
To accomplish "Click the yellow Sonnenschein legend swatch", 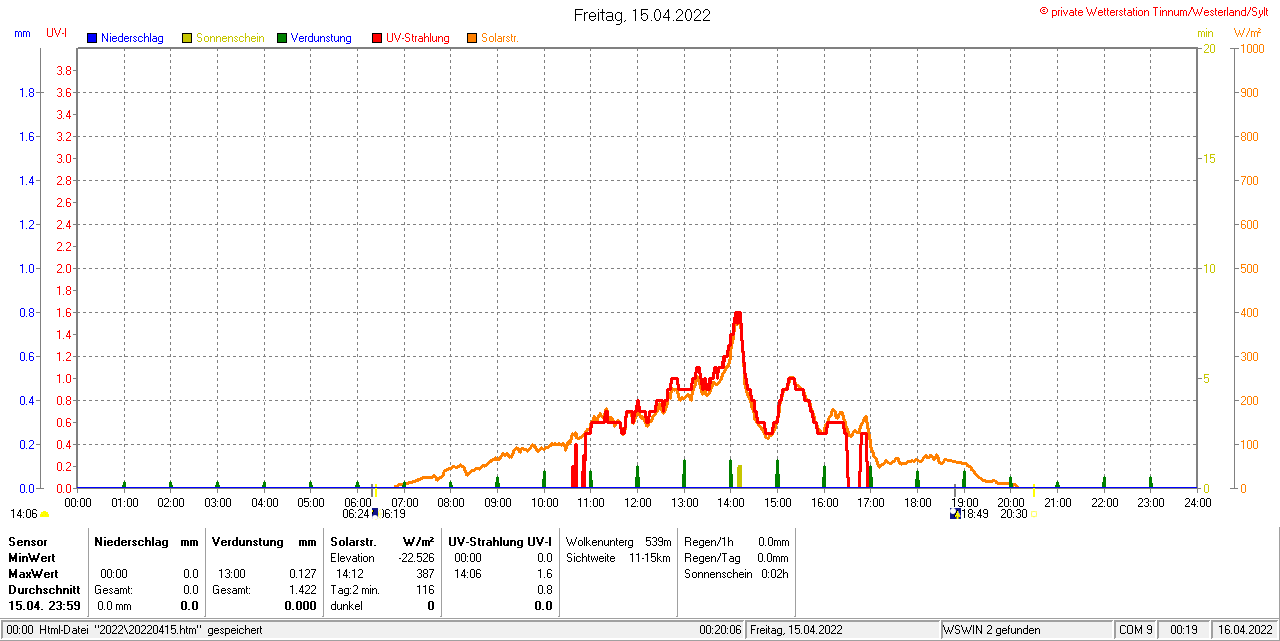I will pos(187,38).
